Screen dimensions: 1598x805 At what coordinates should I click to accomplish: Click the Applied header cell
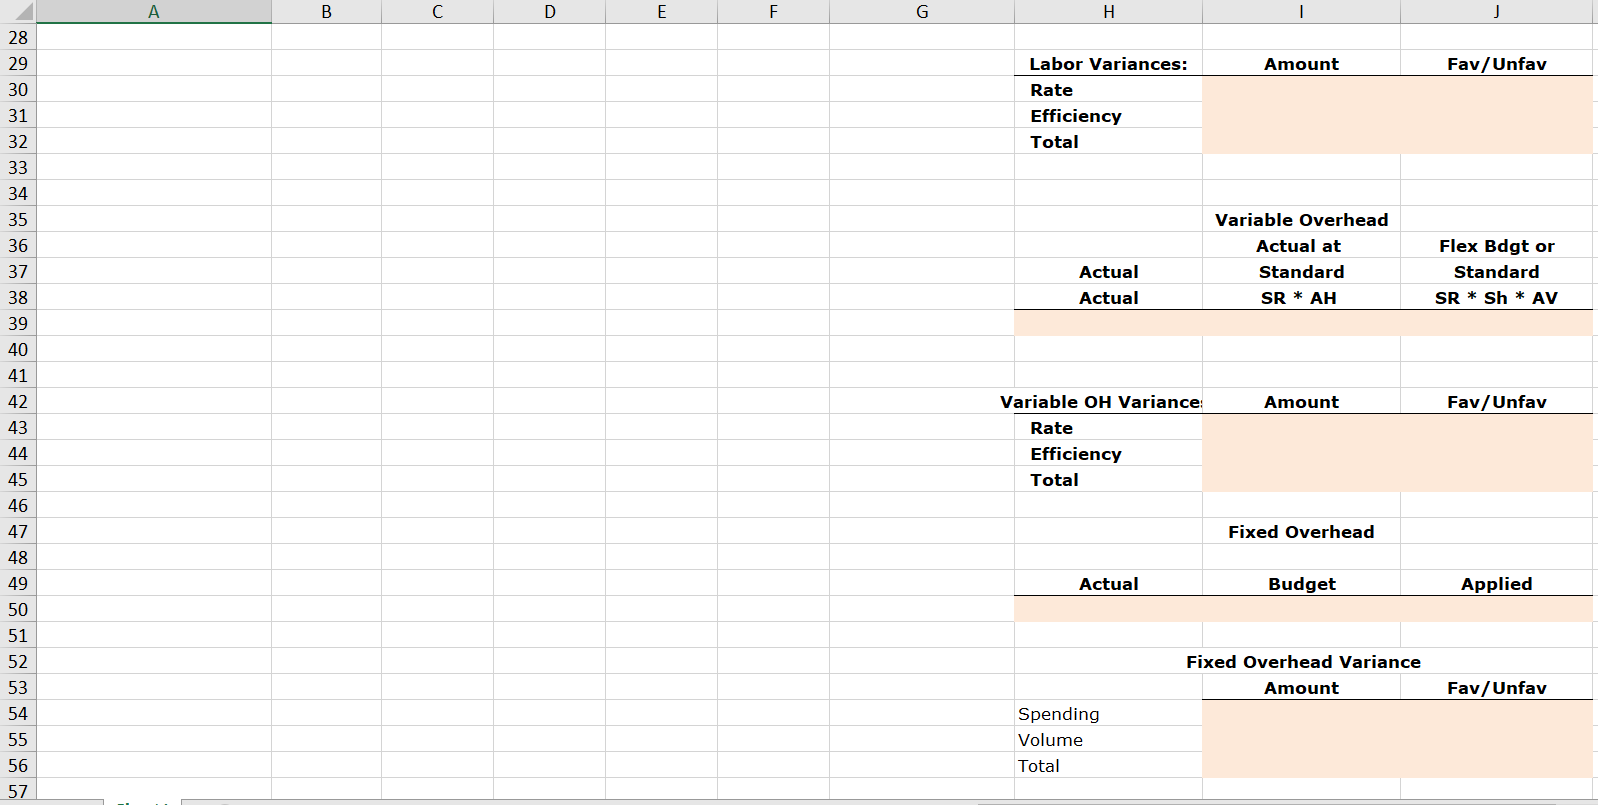tap(1496, 584)
